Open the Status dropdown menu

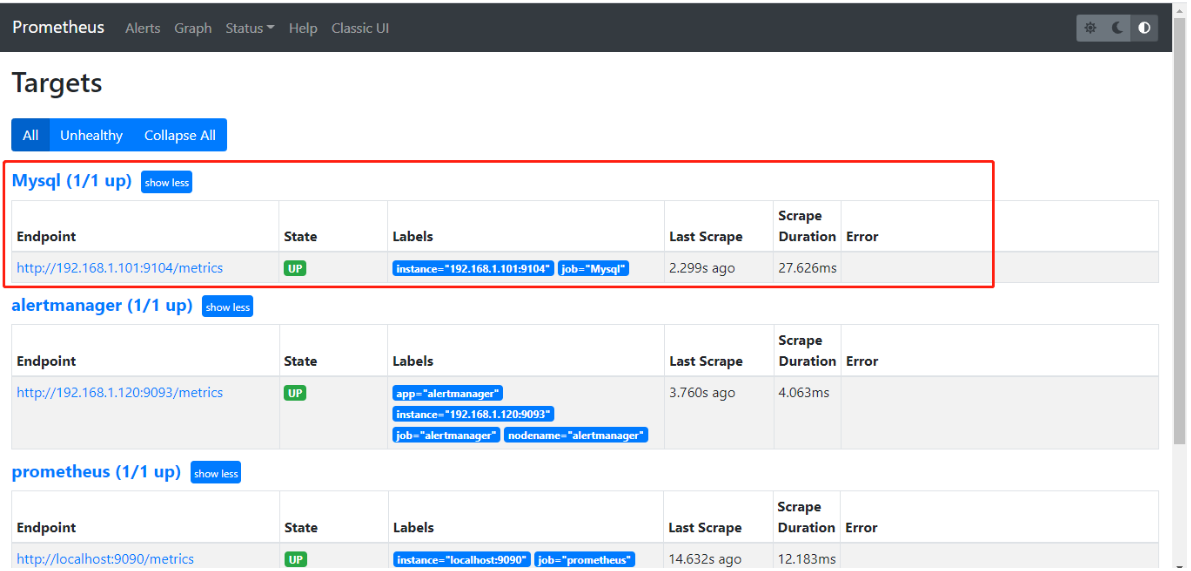point(249,28)
